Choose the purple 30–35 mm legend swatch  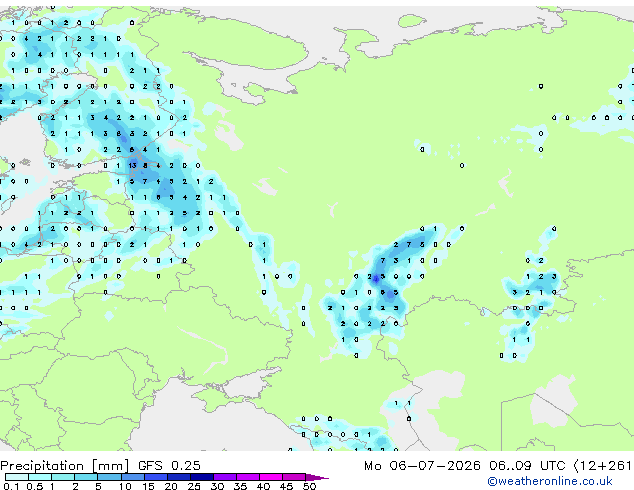[x=225, y=477]
